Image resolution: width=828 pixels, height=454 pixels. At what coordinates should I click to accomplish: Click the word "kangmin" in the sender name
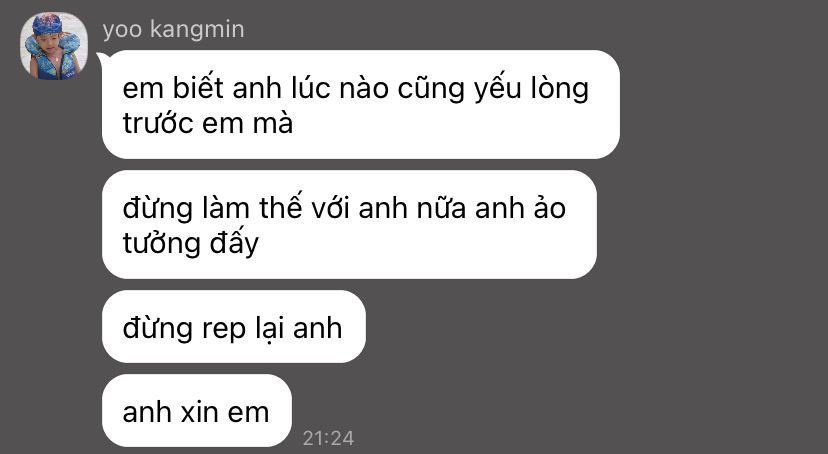point(197,30)
